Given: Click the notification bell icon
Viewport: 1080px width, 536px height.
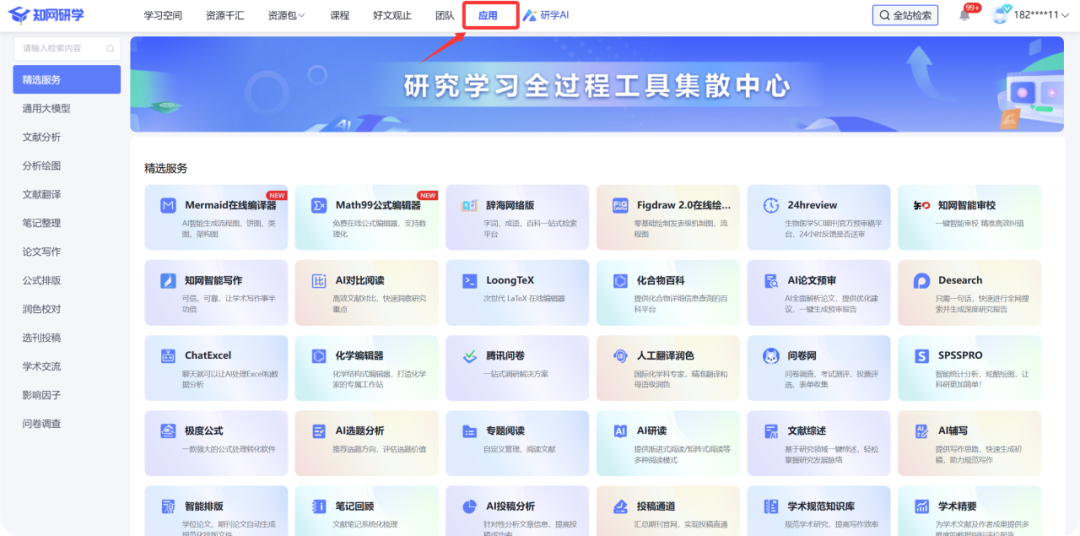Looking at the screenshot, I should (x=965, y=15).
